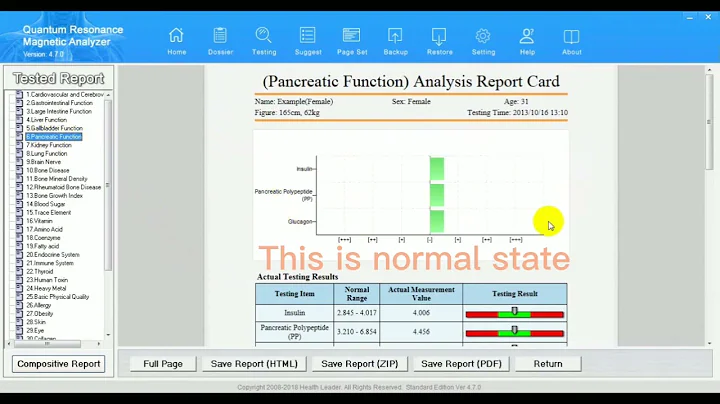Click Save Report (HTML) button
The height and width of the screenshot is (404, 720).
[254, 364]
